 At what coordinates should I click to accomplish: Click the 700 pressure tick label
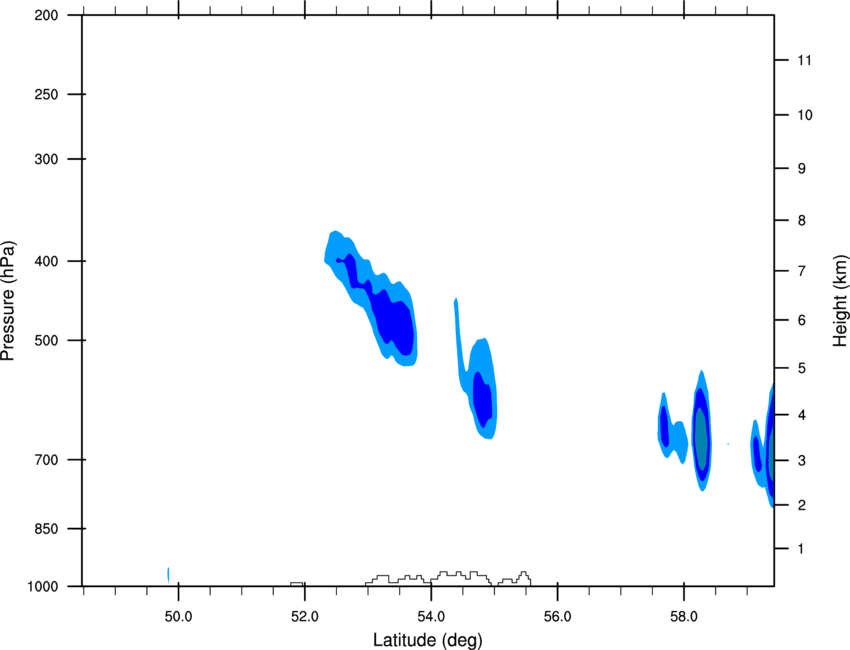click(46, 460)
